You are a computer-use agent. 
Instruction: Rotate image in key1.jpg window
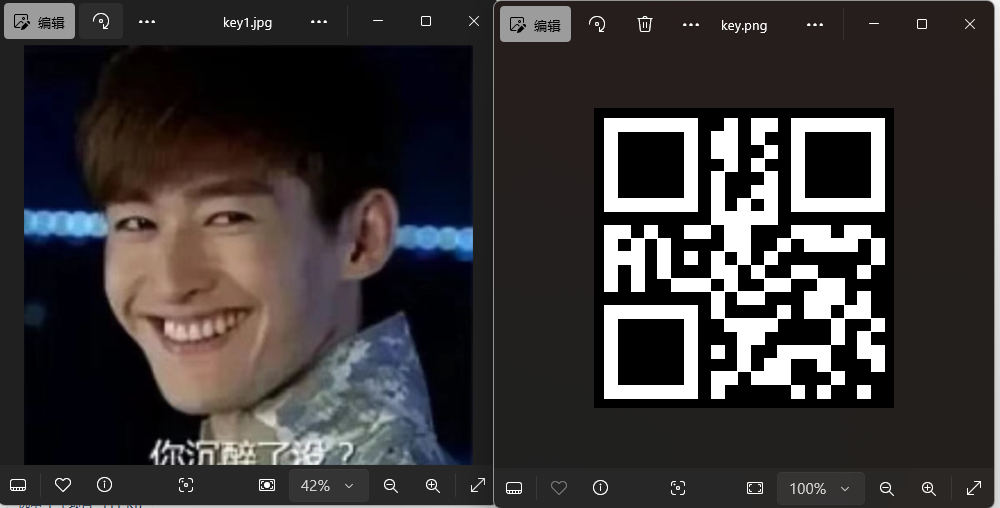pyautogui.click(x=101, y=22)
